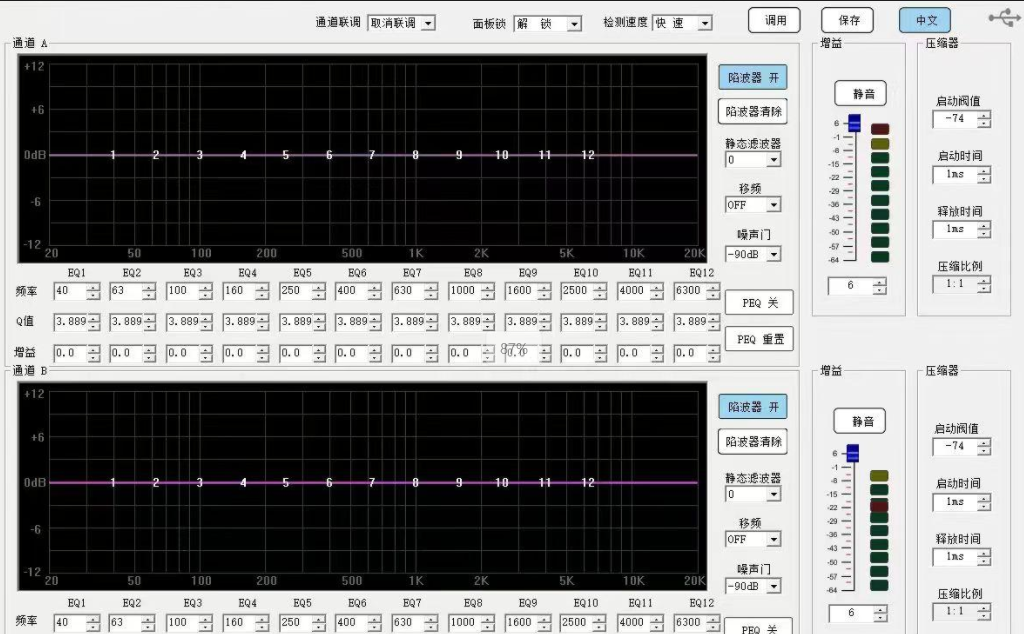Click Channel B EQ4 frequency field 160
Image resolution: width=1024 pixels, height=634 pixels.
tap(240, 622)
